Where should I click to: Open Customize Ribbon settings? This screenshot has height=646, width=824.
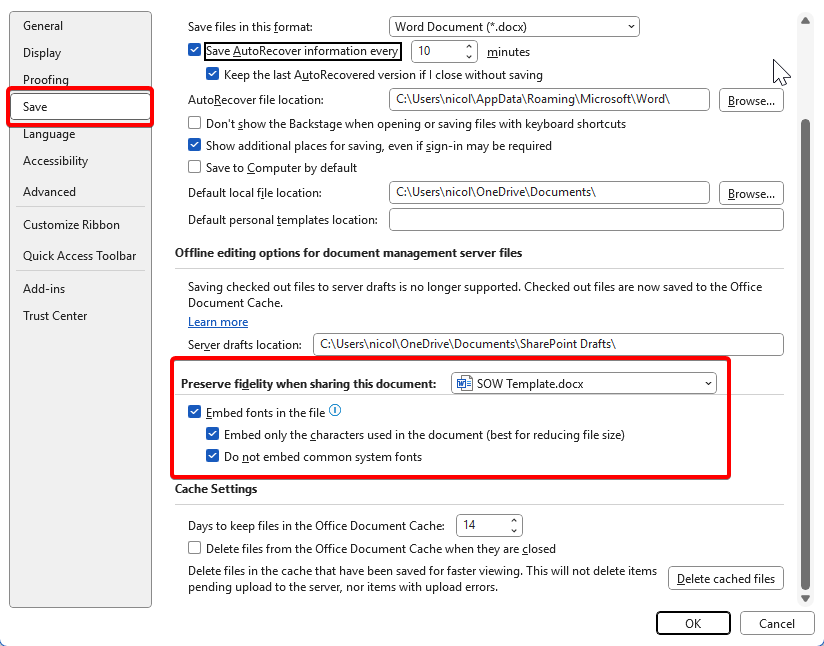[x=80, y=225]
